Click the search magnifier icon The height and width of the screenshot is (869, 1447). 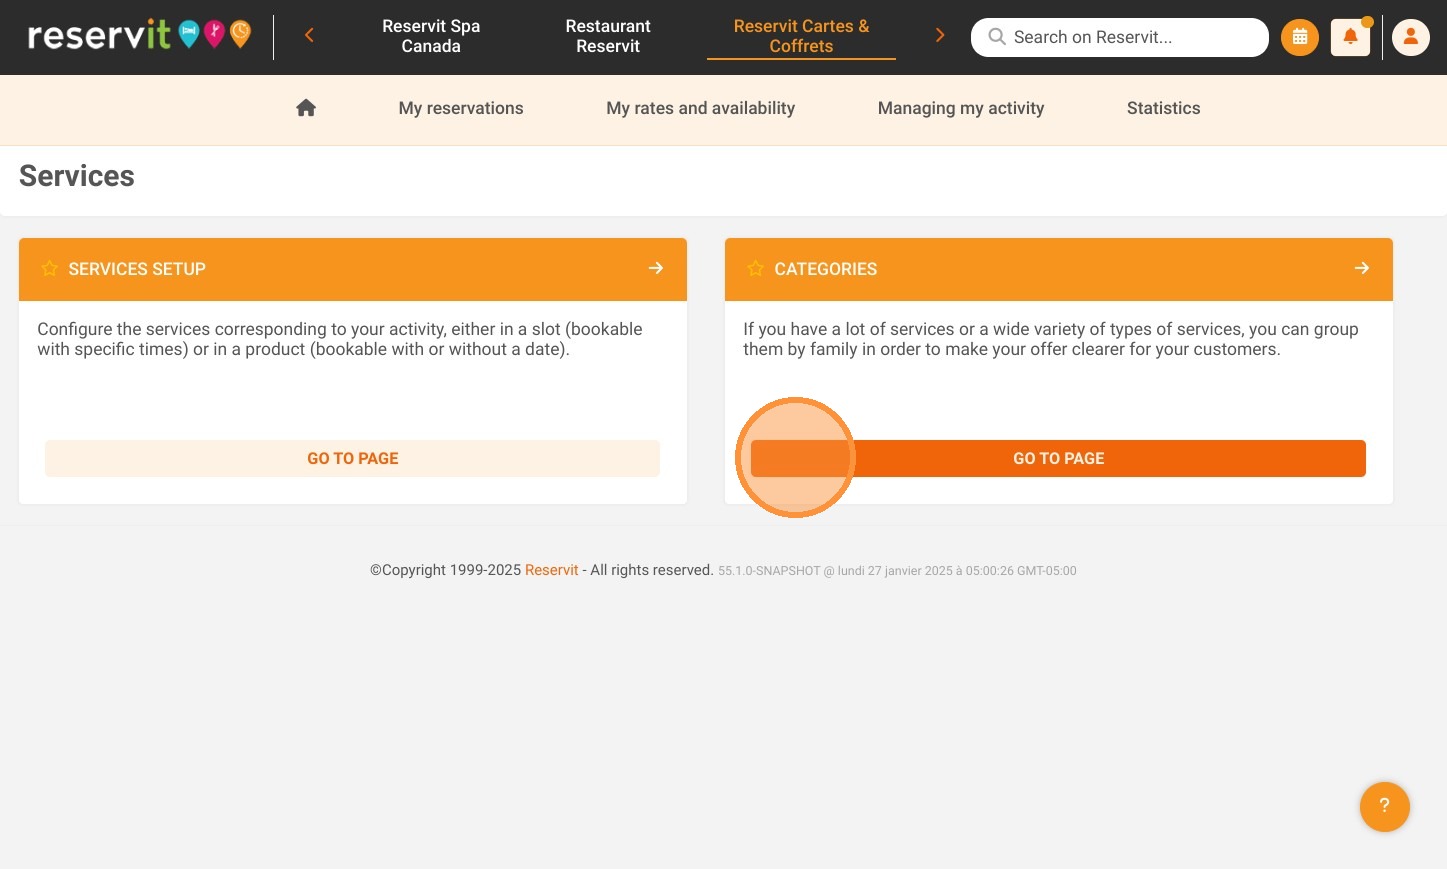point(997,37)
